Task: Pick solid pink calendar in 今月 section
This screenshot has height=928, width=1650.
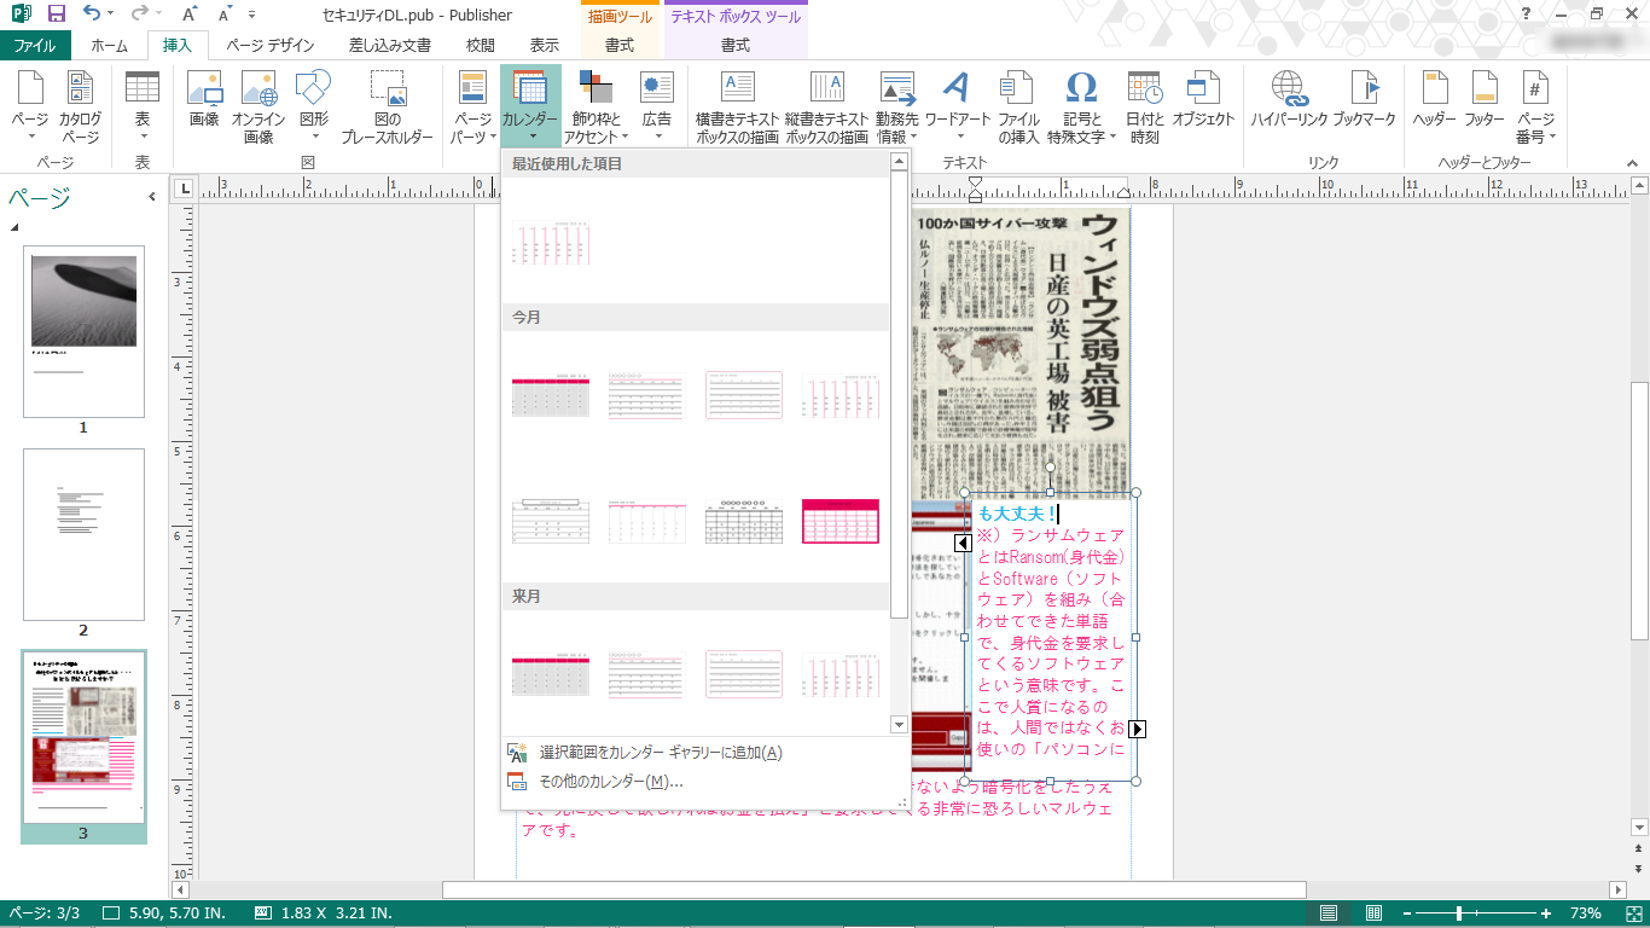Action: click(840, 521)
